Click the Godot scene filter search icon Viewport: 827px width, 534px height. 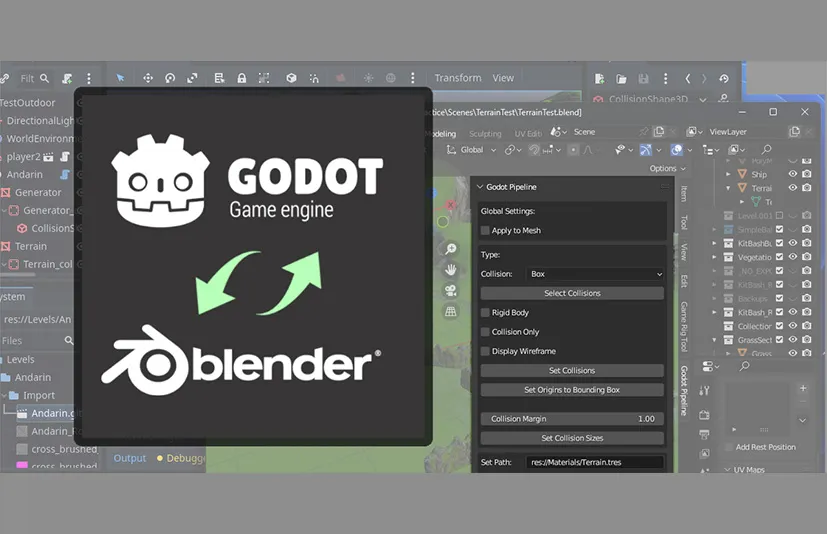point(44,78)
